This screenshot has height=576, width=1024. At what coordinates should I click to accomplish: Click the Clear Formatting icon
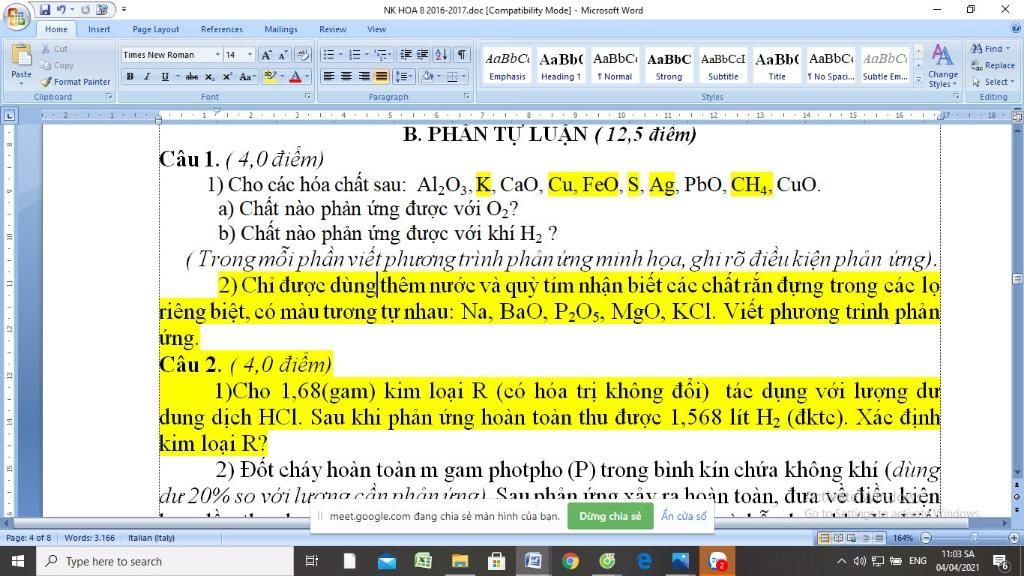[302, 55]
